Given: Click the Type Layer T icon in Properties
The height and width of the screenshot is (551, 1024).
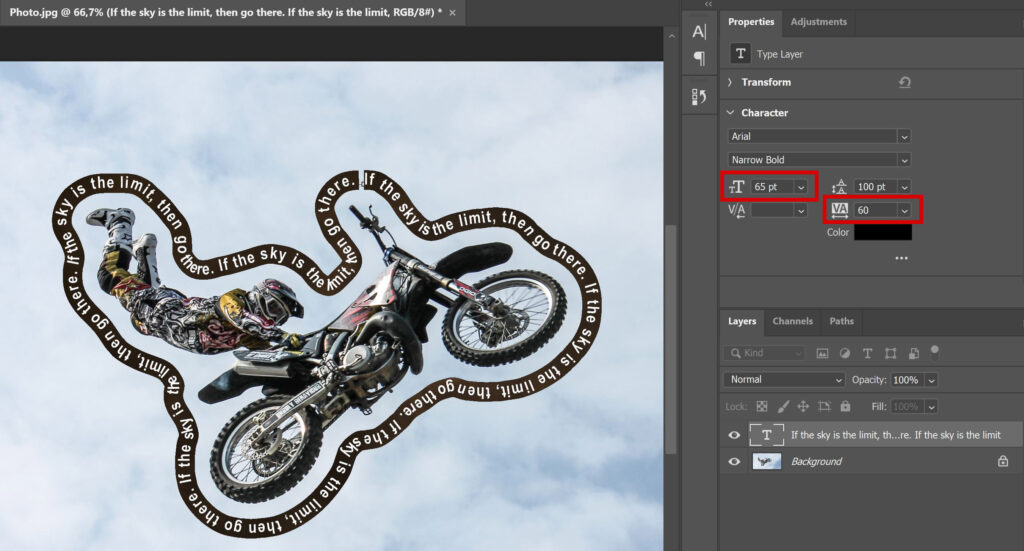Looking at the screenshot, I should point(740,54).
